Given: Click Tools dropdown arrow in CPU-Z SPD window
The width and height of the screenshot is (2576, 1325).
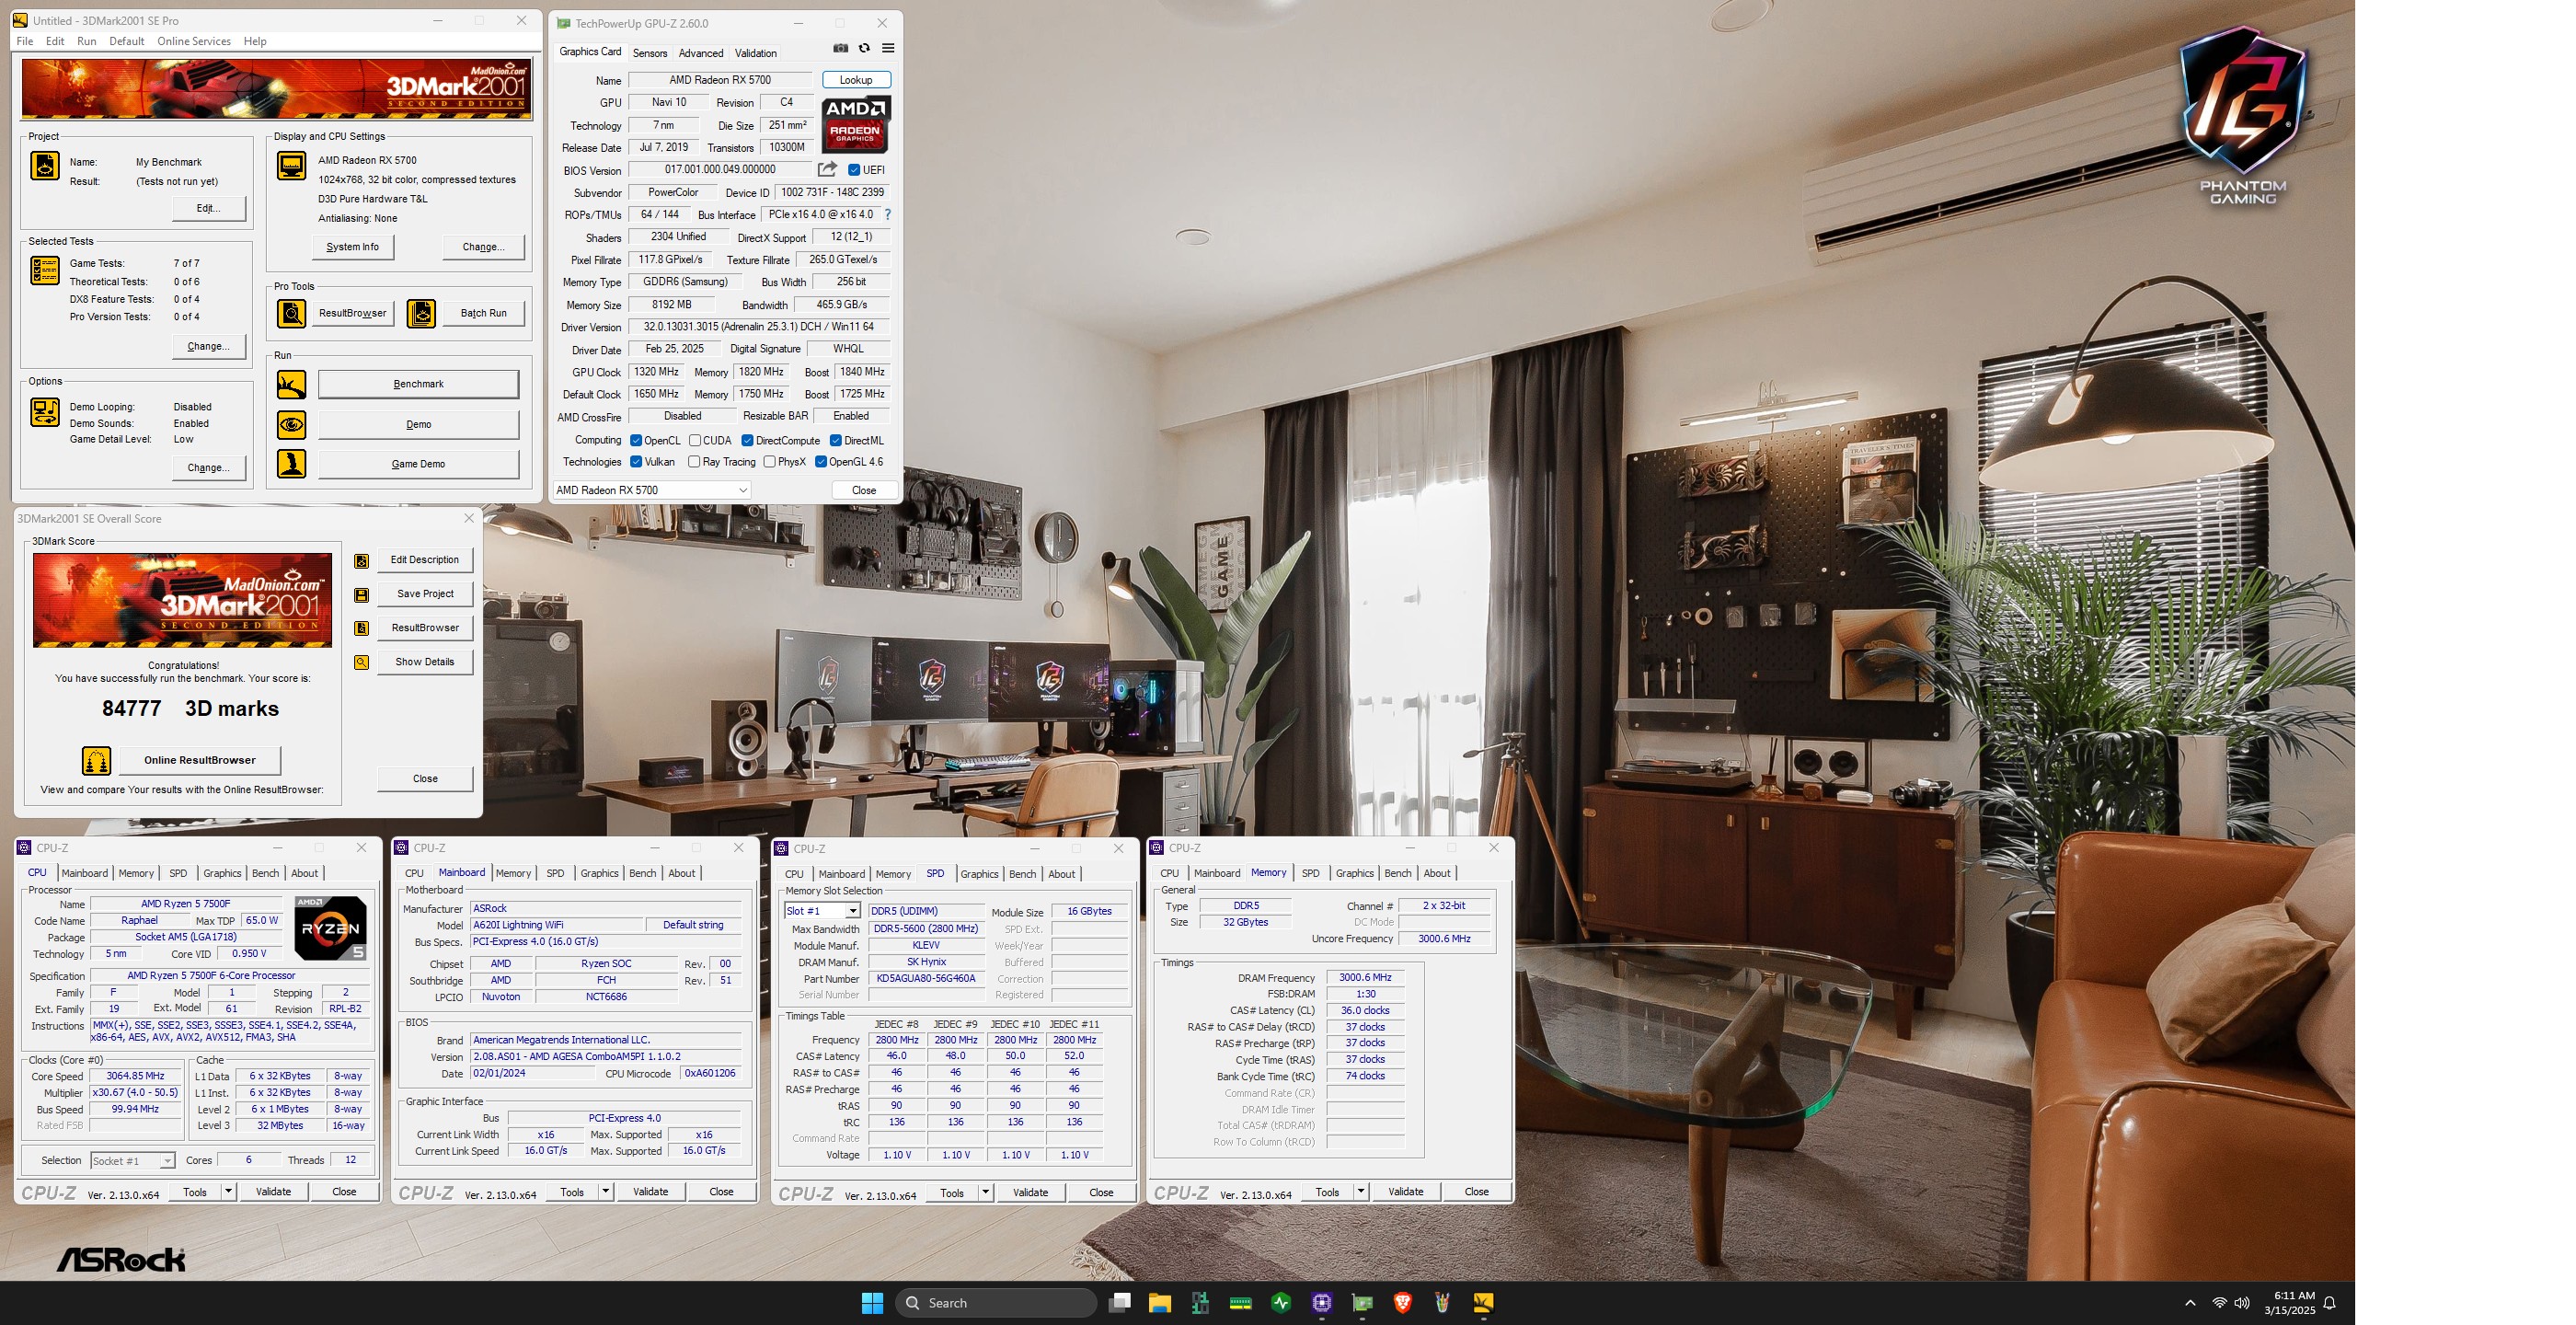Looking at the screenshot, I should (x=985, y=1193).
